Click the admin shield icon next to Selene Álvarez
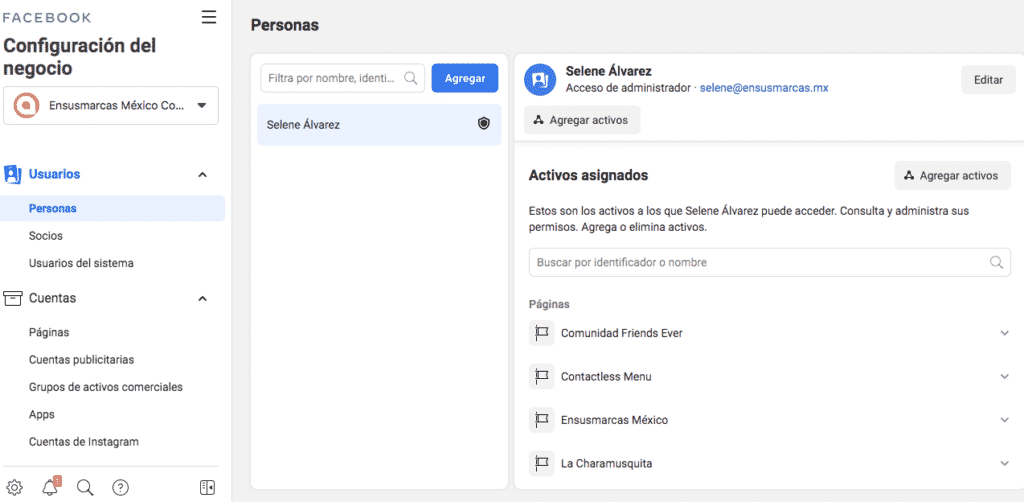1024x502 pixels. pos(483,123)
